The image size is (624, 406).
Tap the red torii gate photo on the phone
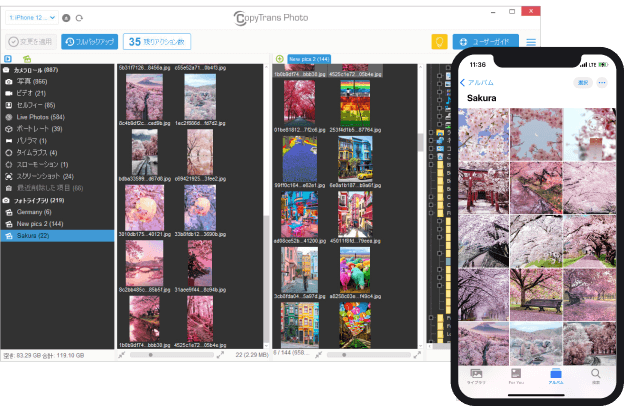[x=484, y=188]
